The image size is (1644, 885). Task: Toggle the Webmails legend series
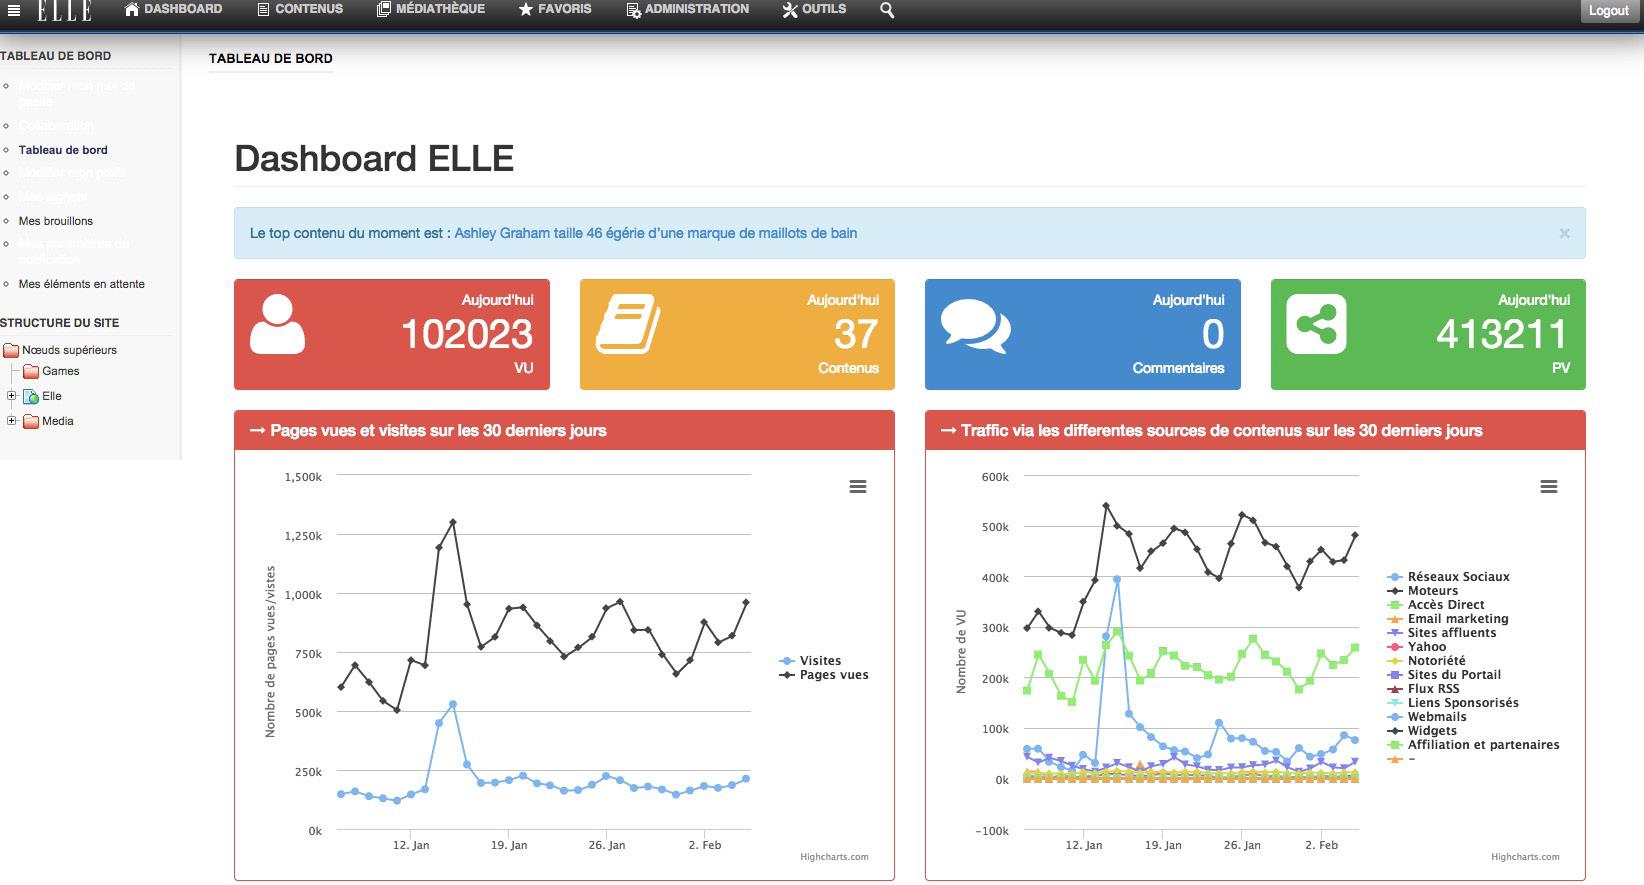point(1426,717)
